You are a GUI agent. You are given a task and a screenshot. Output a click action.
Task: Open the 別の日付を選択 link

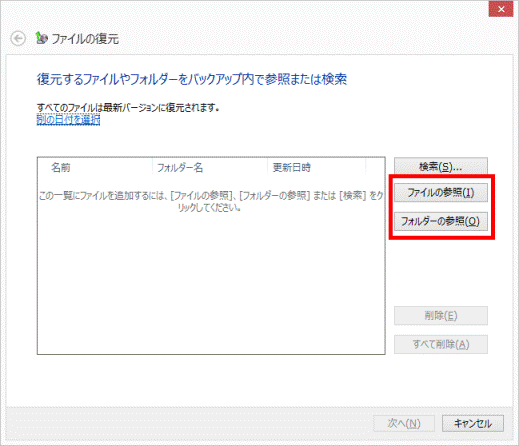coord(68,119)
